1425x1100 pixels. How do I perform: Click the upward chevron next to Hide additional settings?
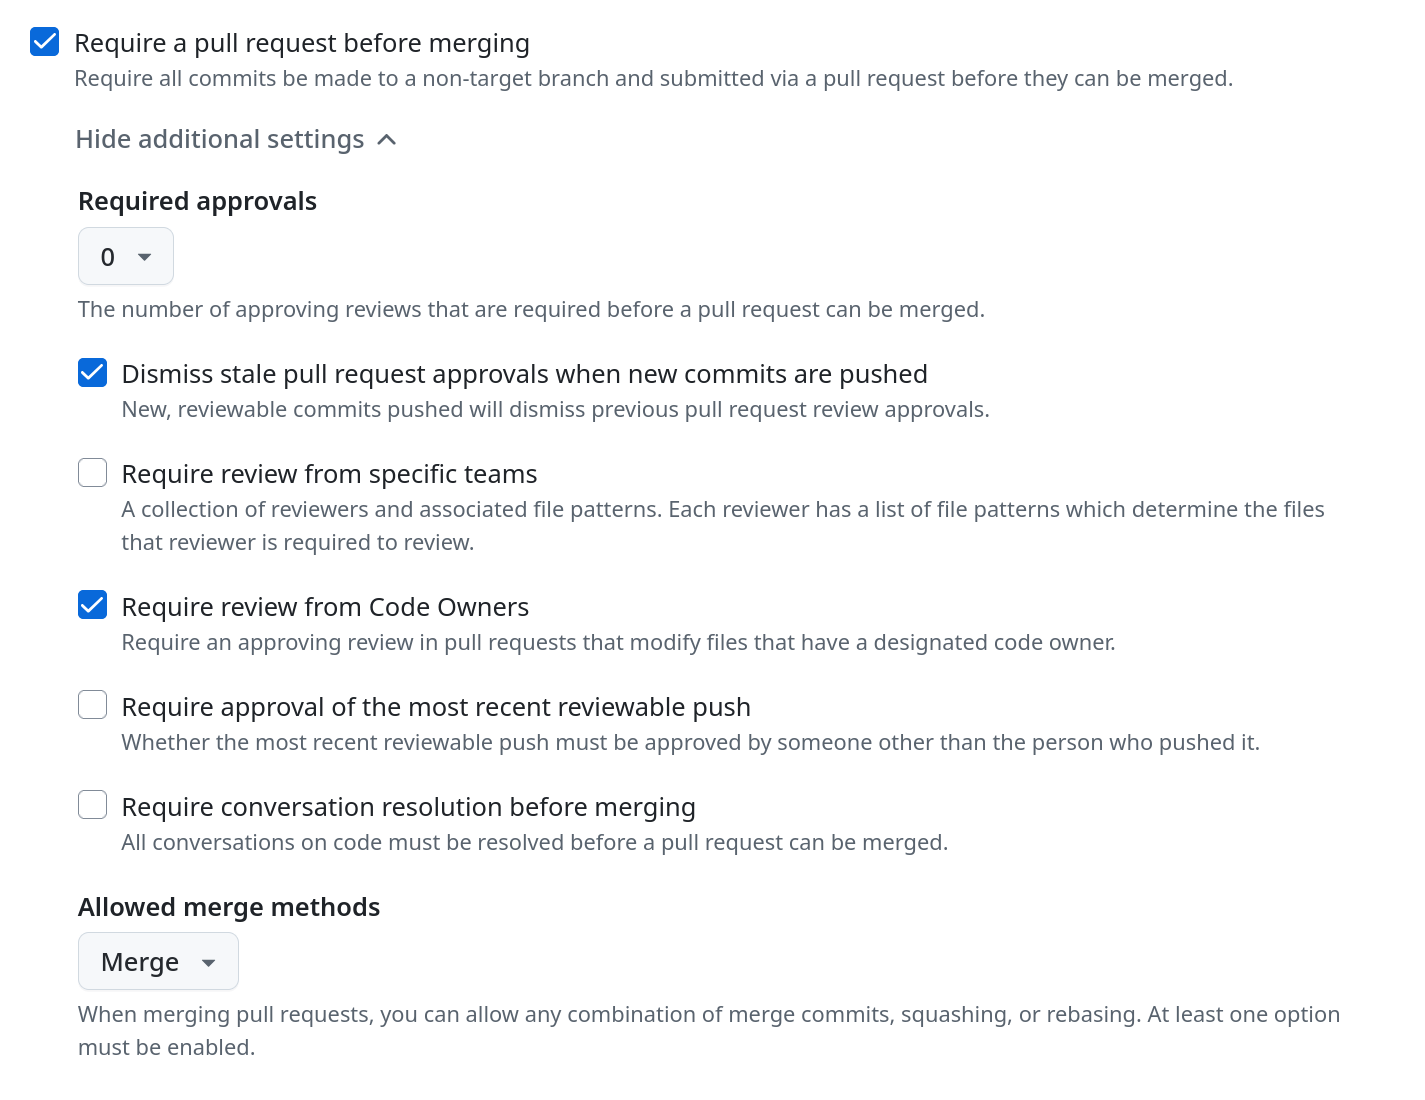tap(387, 140)
